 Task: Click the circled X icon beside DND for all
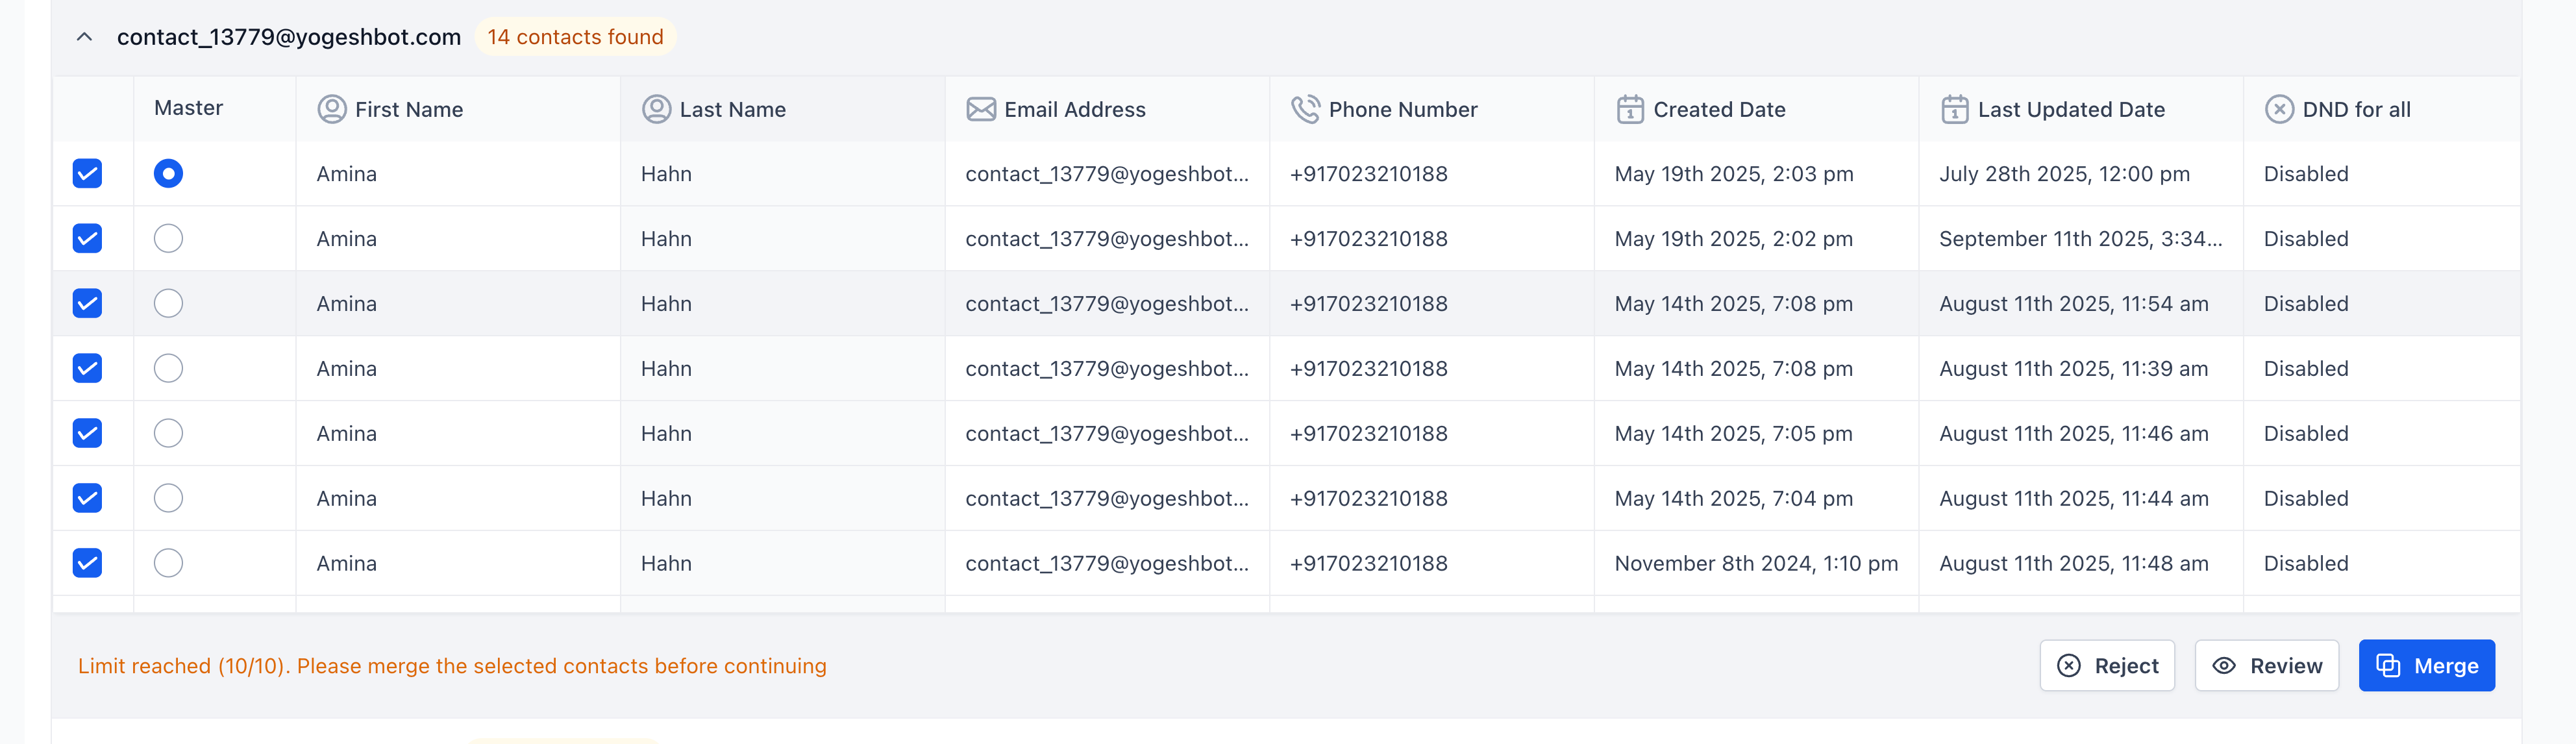coord(2279,109)
